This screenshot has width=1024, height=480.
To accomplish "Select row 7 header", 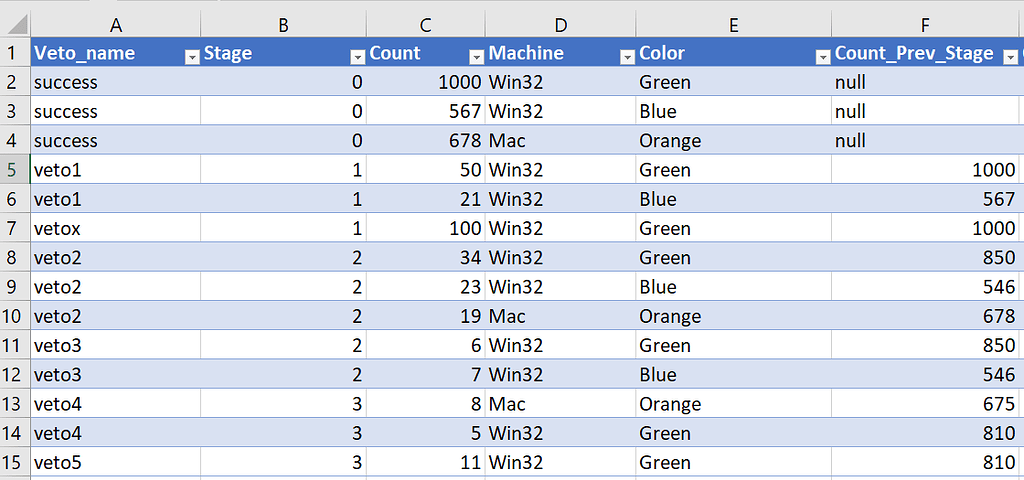I will point(14,228).
